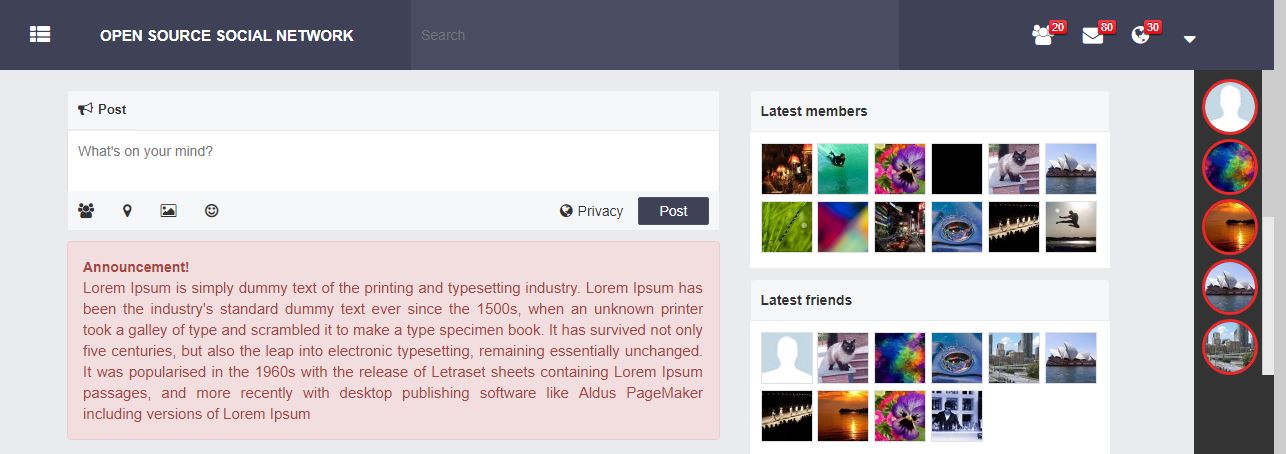Image resolution: width=1286 pixels, height=454 pixels.
Task: Click the add photo icon in post box
Action: pos(169,211)
